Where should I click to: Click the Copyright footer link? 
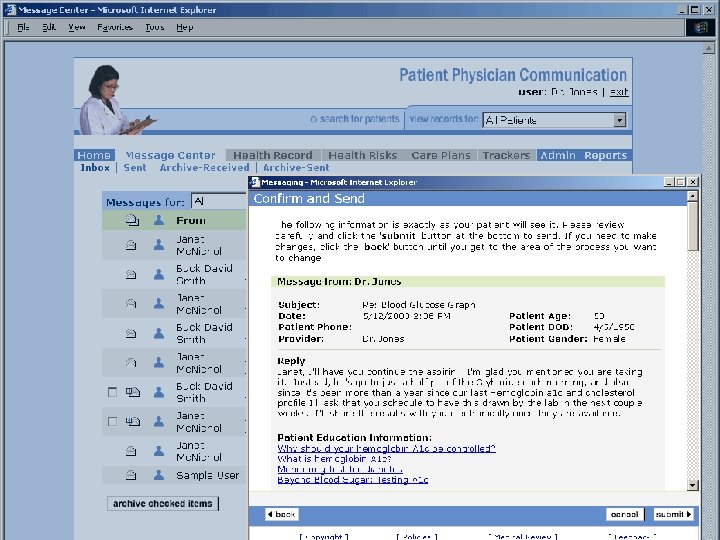coord(324,536)
